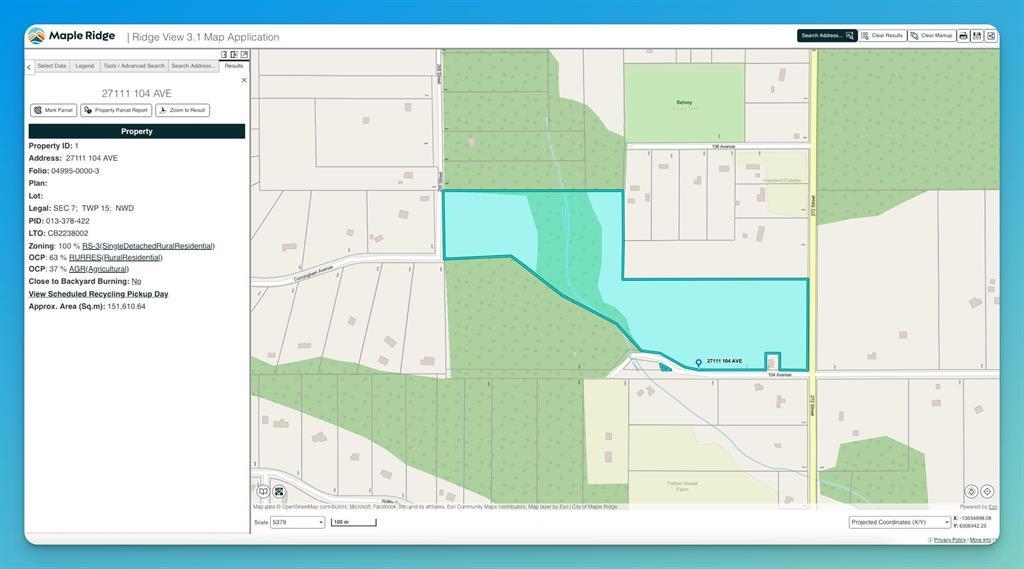
Task: Open the Scale dropdown showing 5379
Action: tap(297, 522)
